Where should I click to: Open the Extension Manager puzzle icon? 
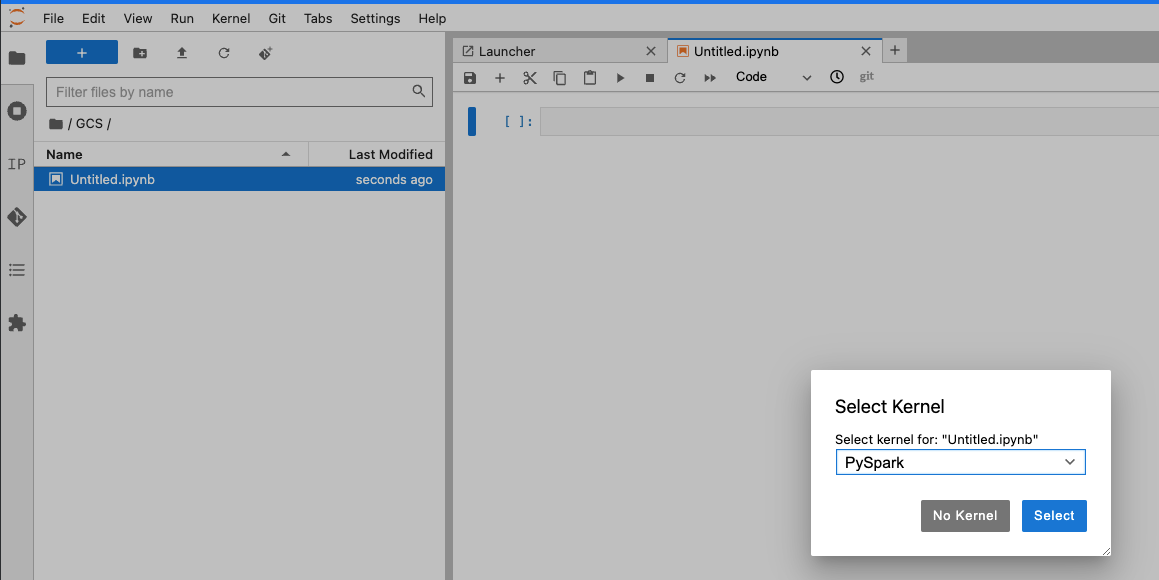click(x=17, y=323)
